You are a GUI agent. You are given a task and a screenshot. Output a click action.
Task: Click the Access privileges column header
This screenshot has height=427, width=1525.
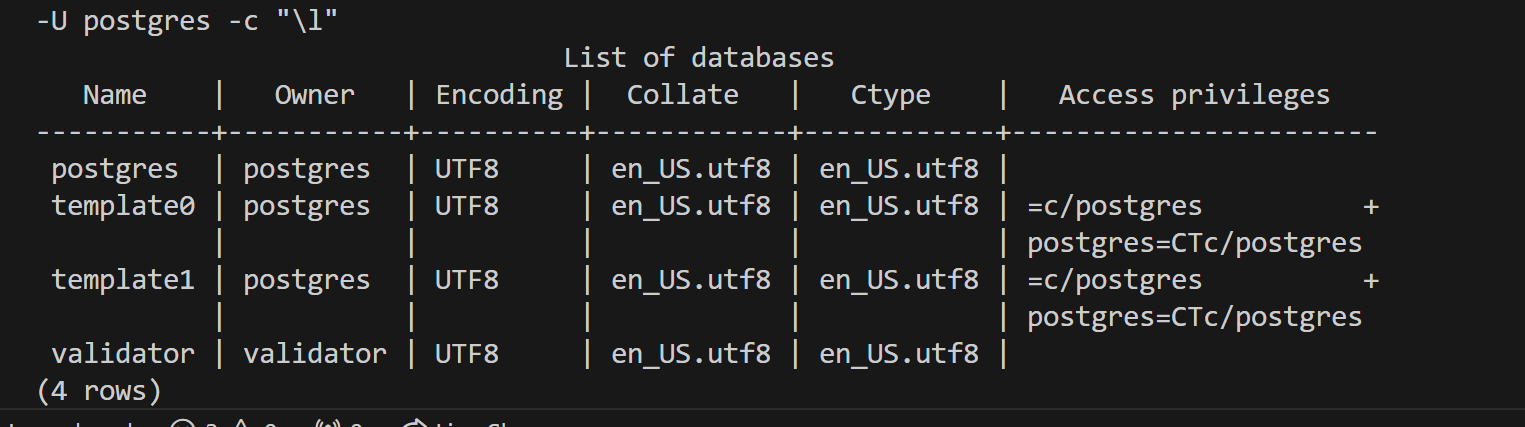pyautogui.click(x=1195, y=95)
